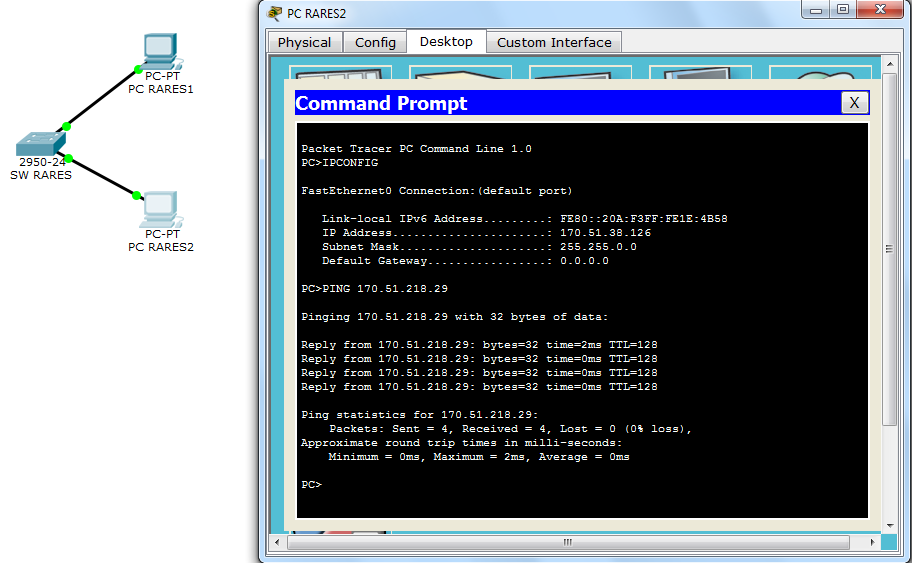
Task: Click green link light at PC RARES1
Action: (138, 70)
